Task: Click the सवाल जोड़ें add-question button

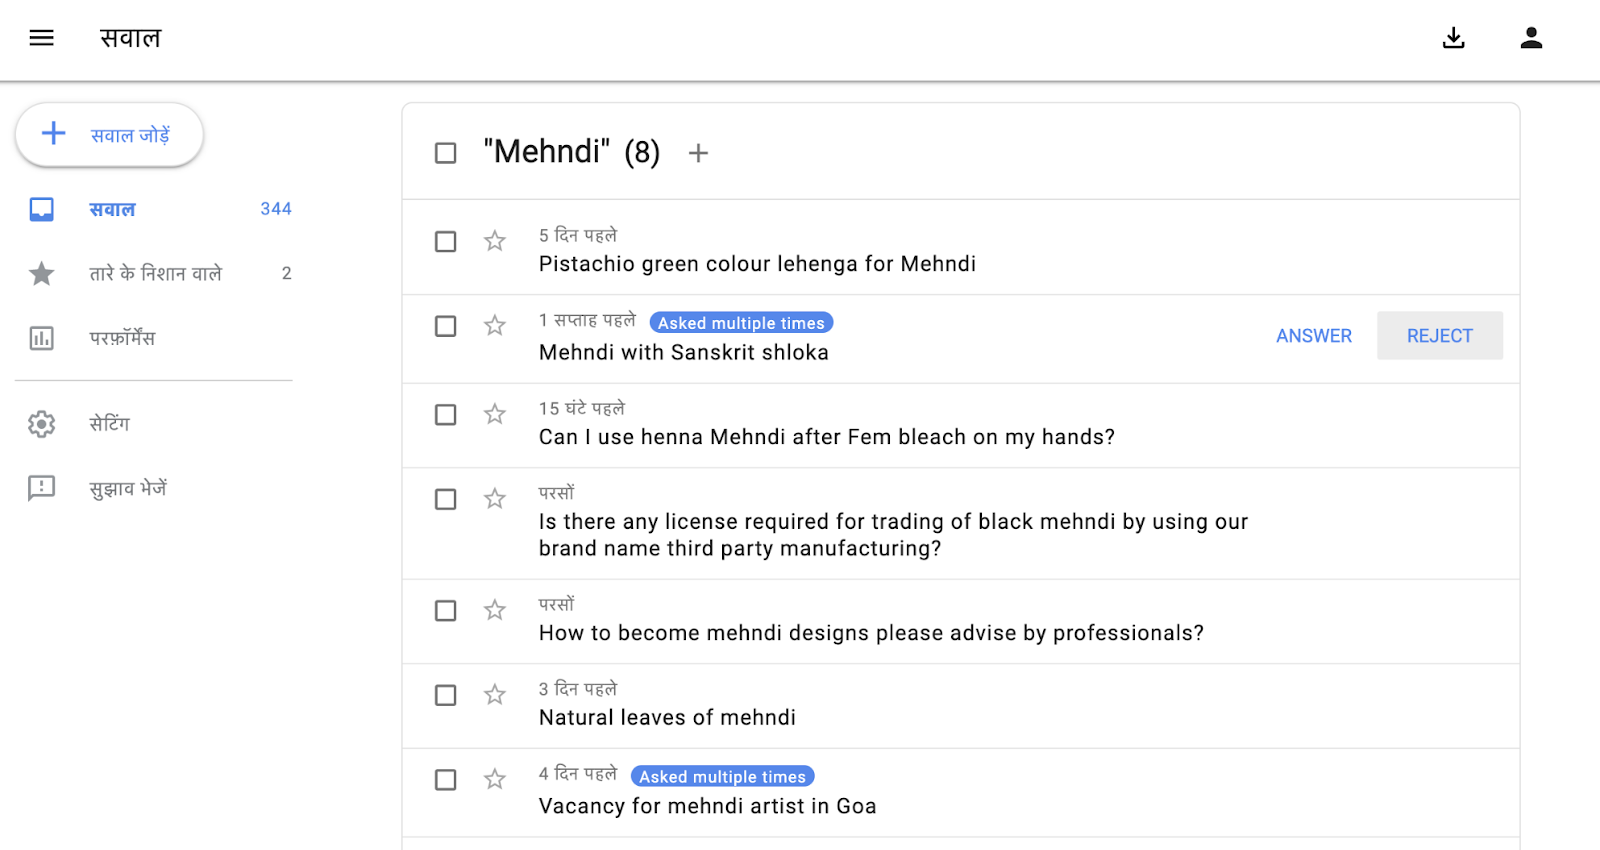Action: click(109, 134)
